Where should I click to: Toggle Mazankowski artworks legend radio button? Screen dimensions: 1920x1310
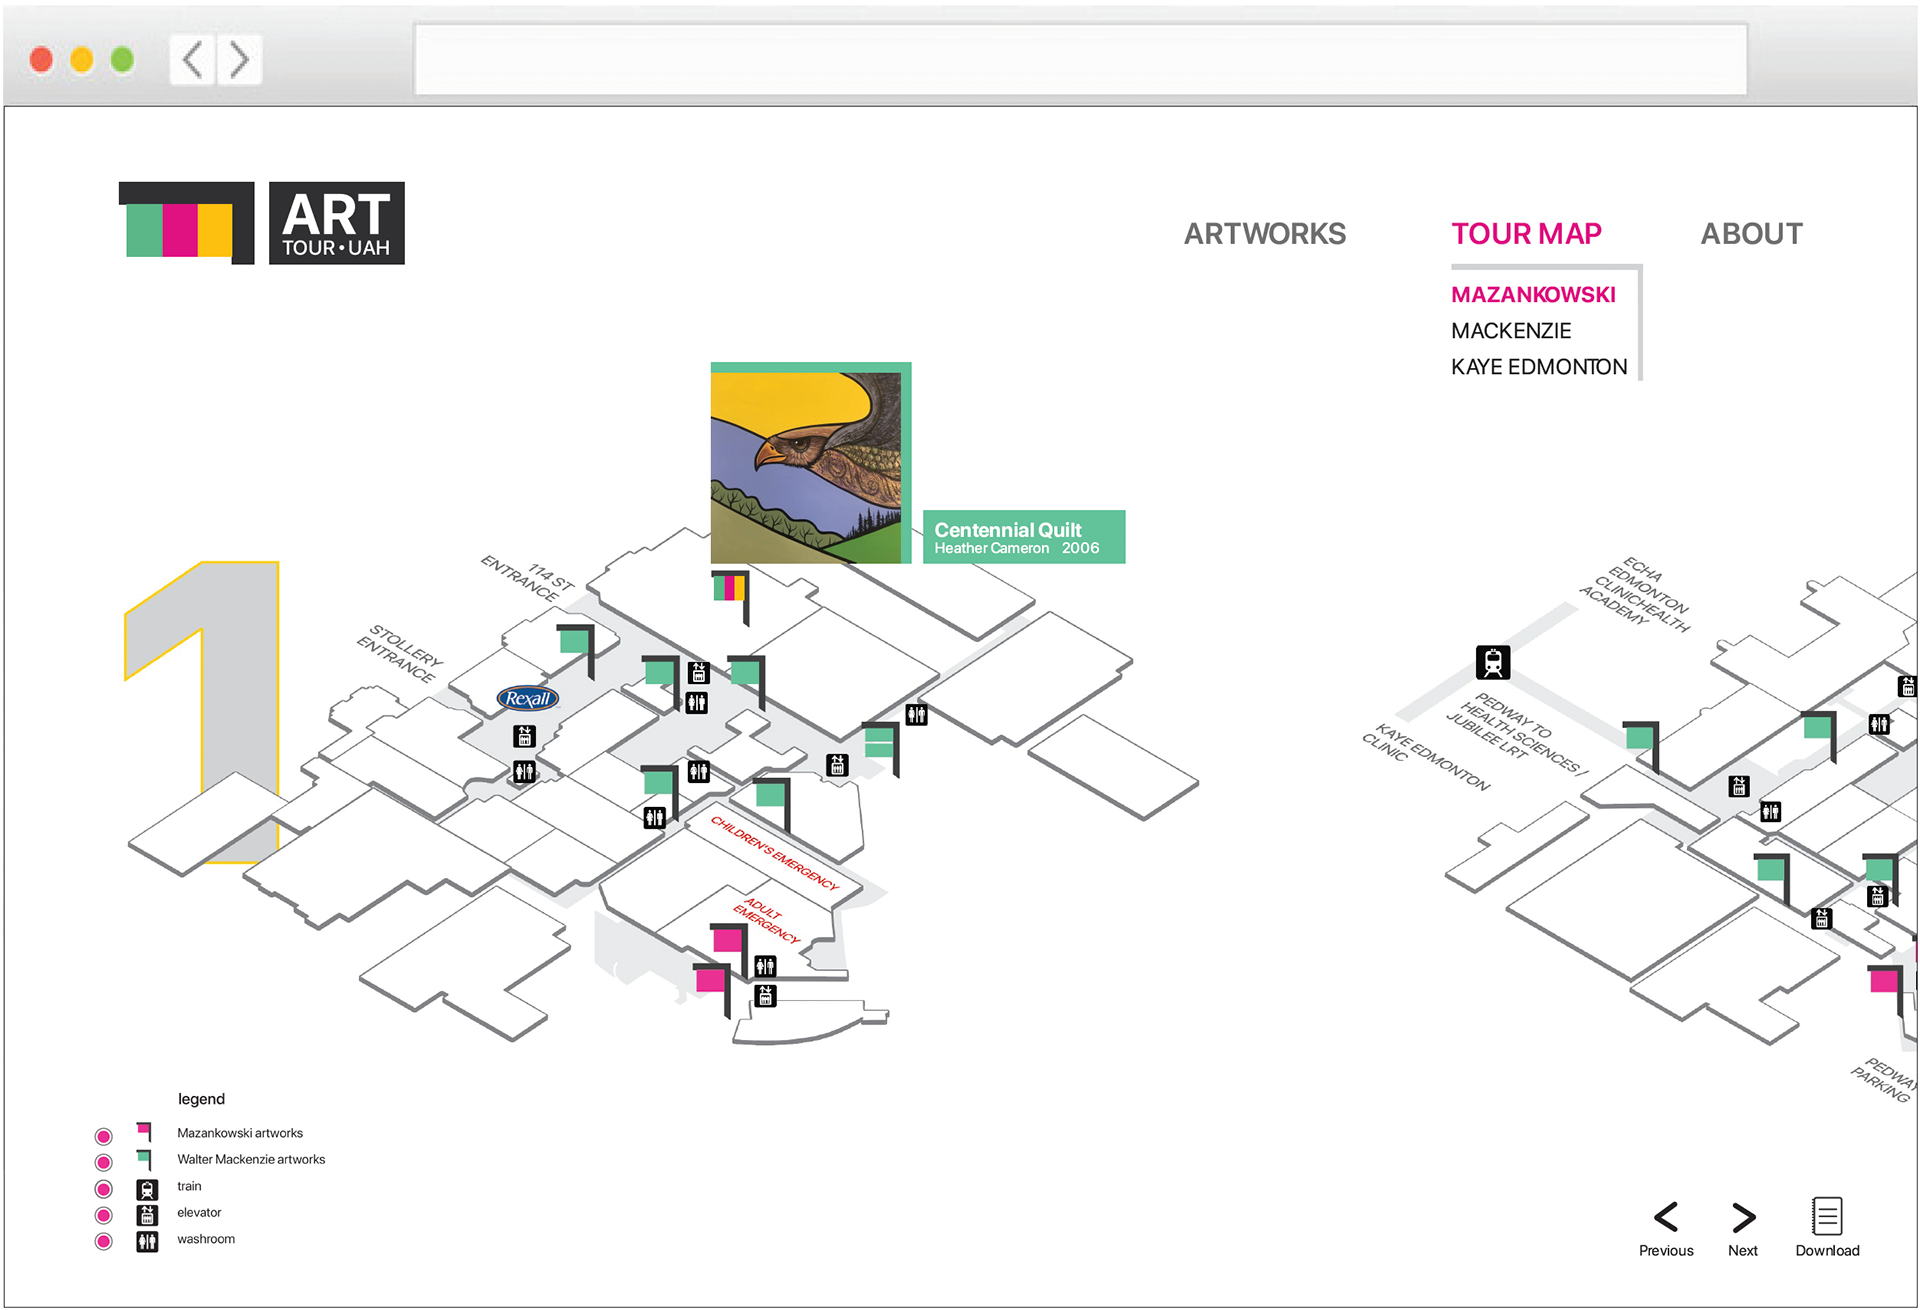(x=103, y=1136)
